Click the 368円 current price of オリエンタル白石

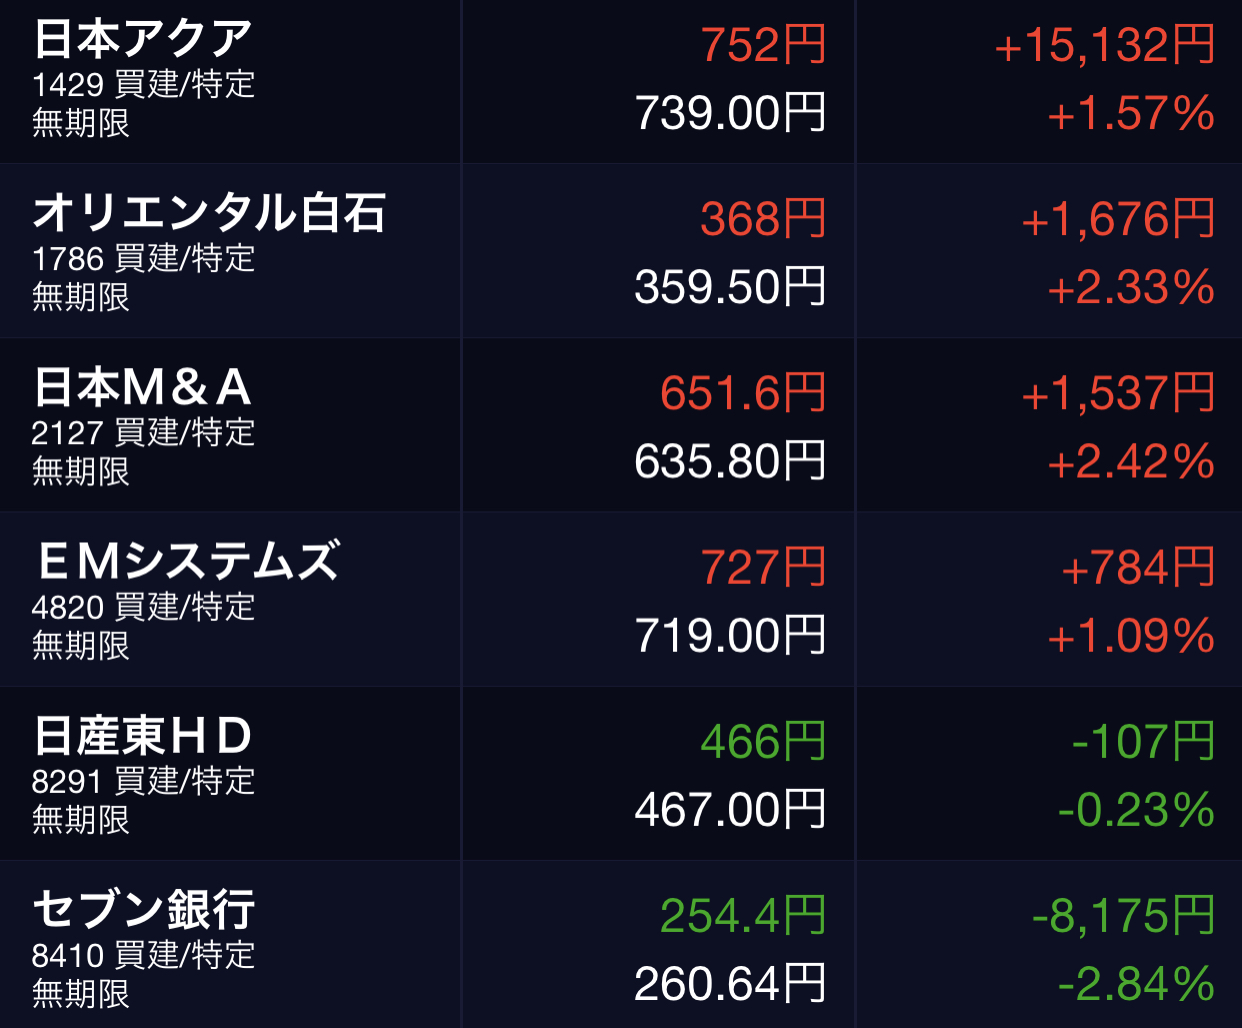(763, 219)
